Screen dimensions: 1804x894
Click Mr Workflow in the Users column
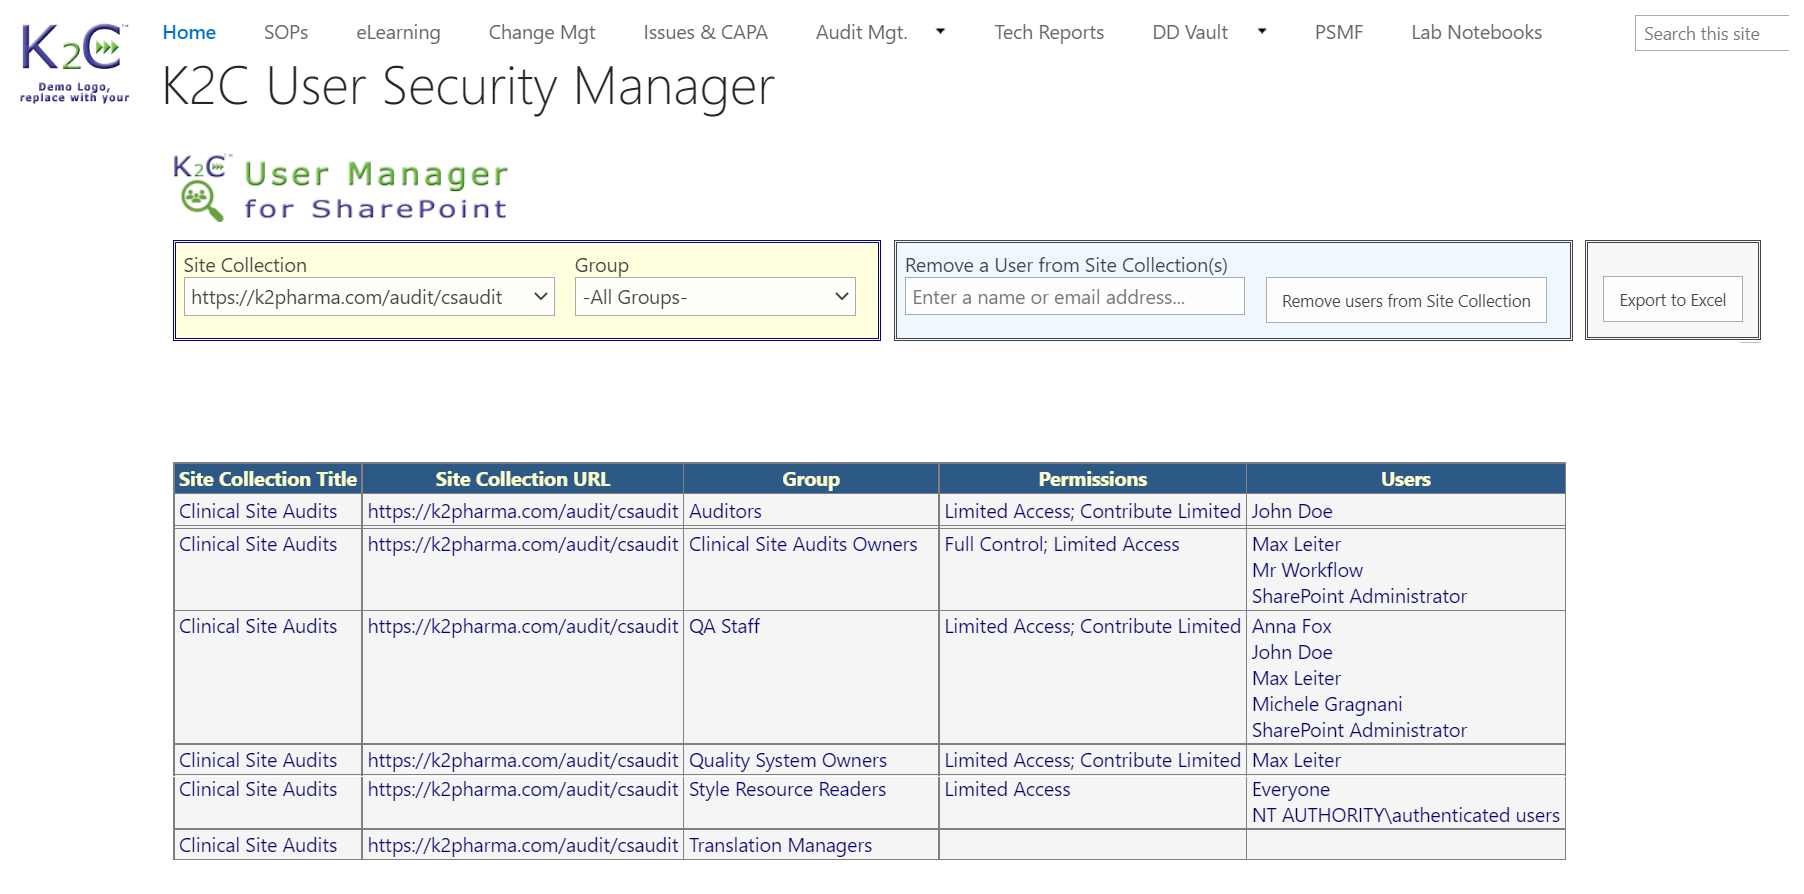pyautogui.click(x=1307, y=570)
